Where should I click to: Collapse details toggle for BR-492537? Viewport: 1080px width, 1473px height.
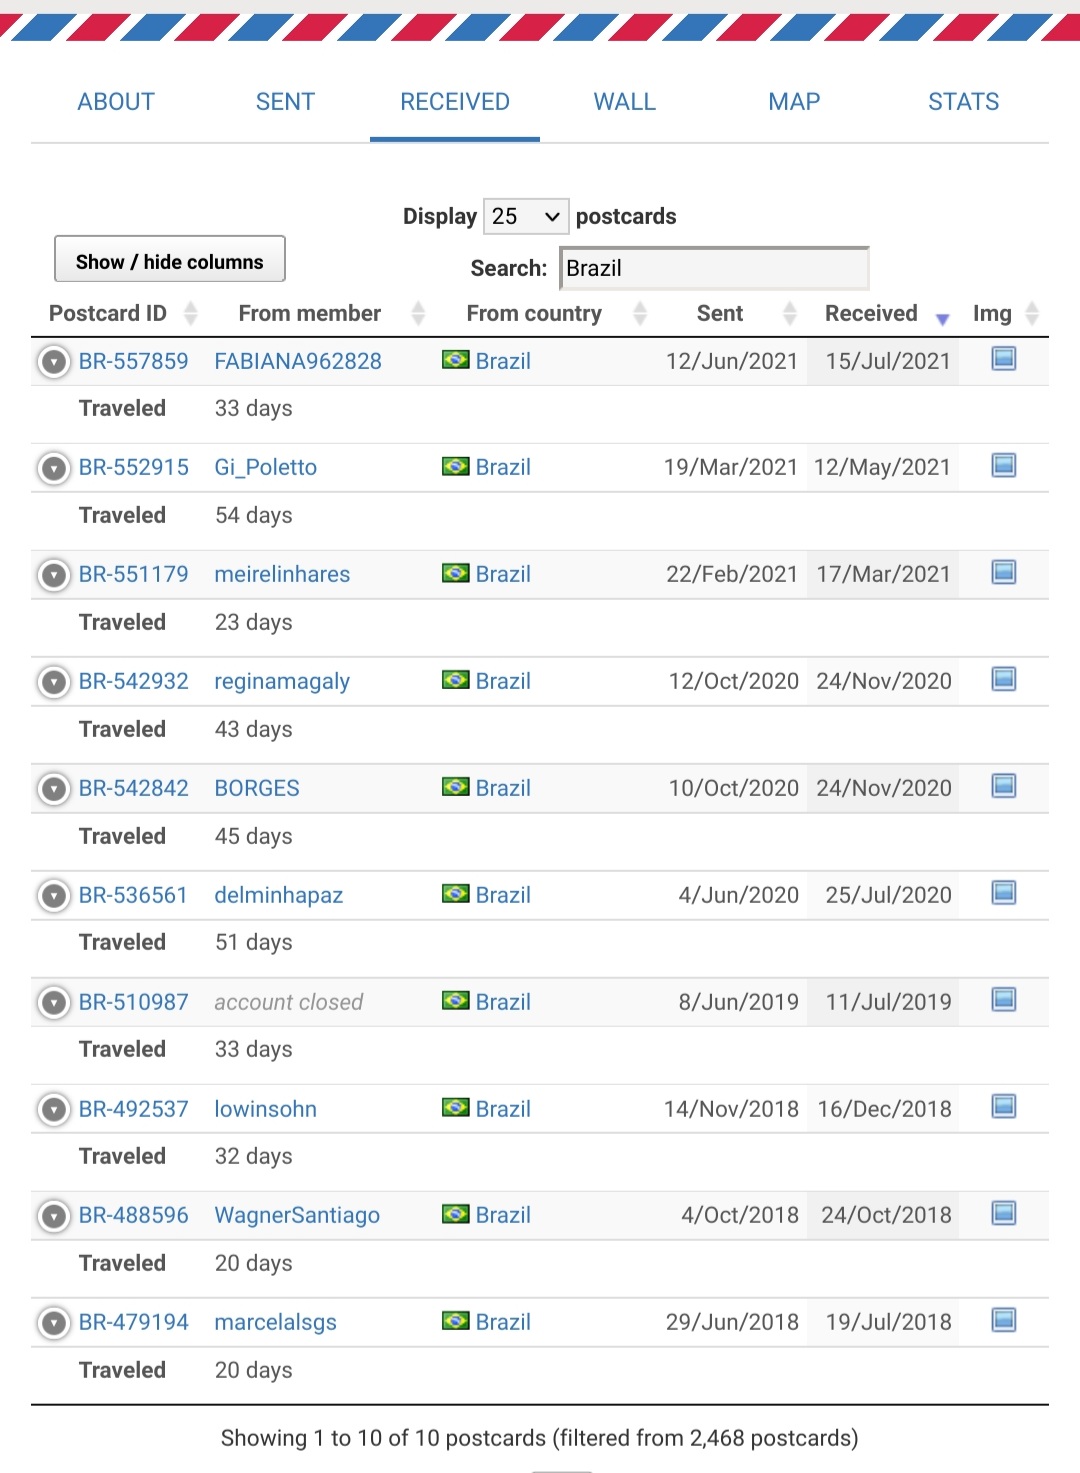pos(54,1109)
